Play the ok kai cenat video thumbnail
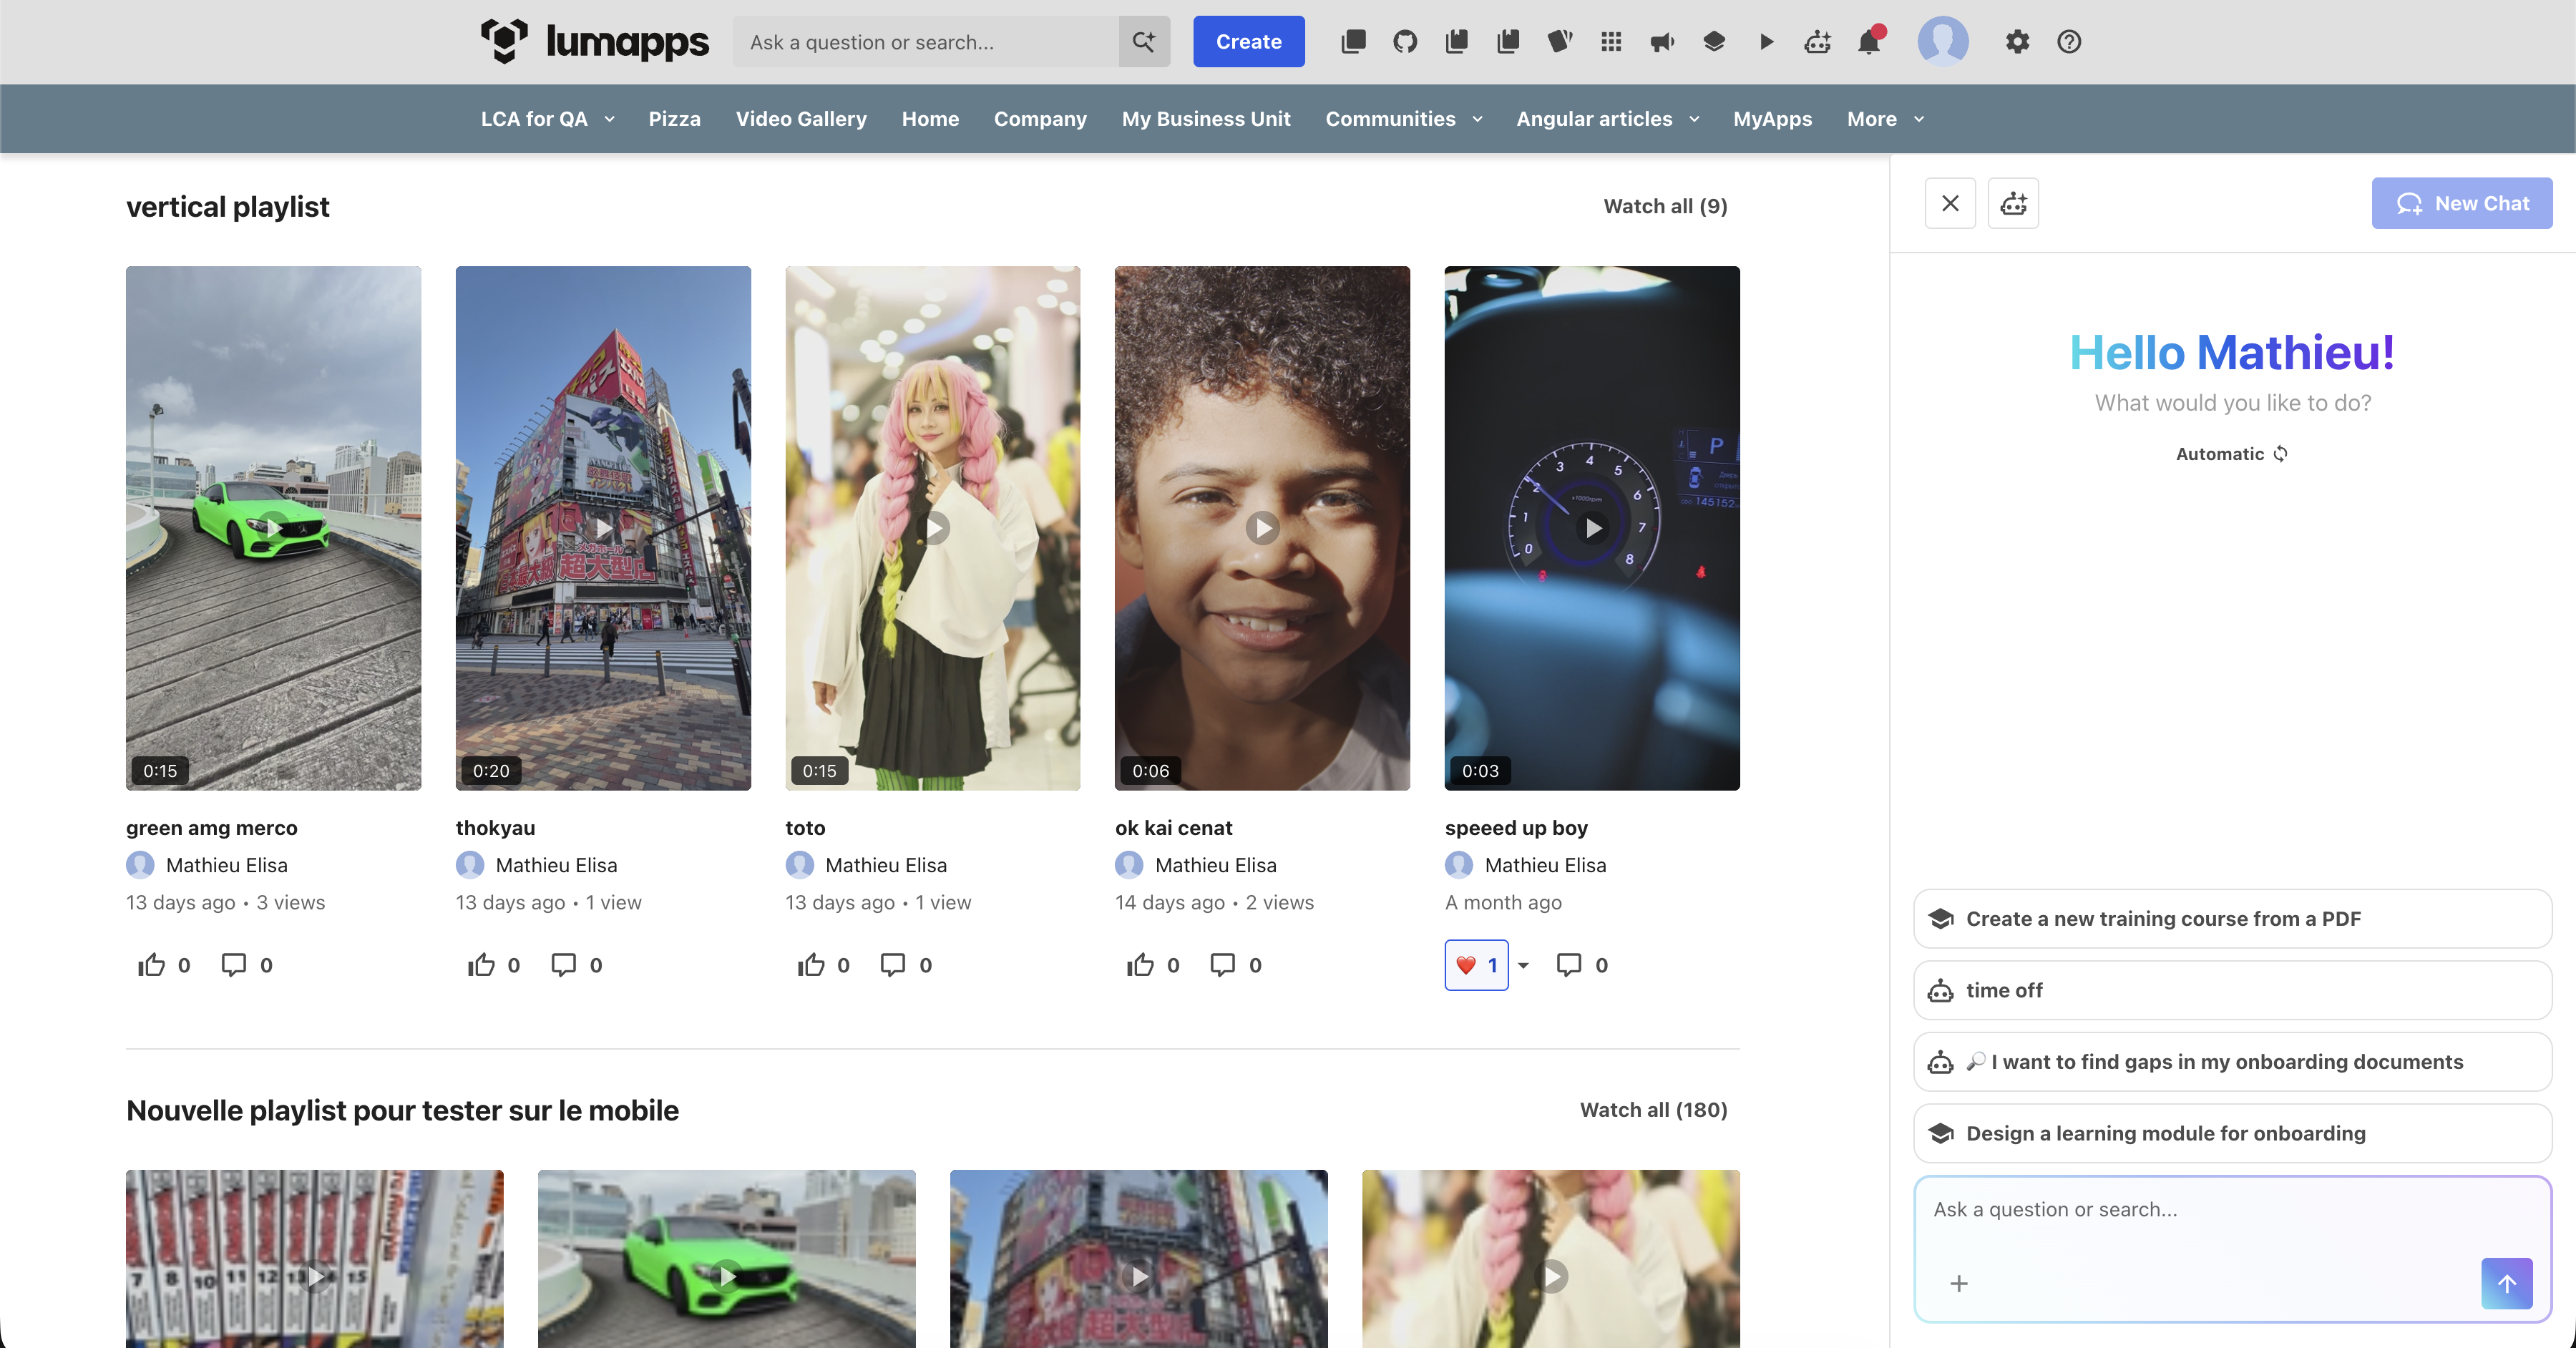 tap(1262, 528)
